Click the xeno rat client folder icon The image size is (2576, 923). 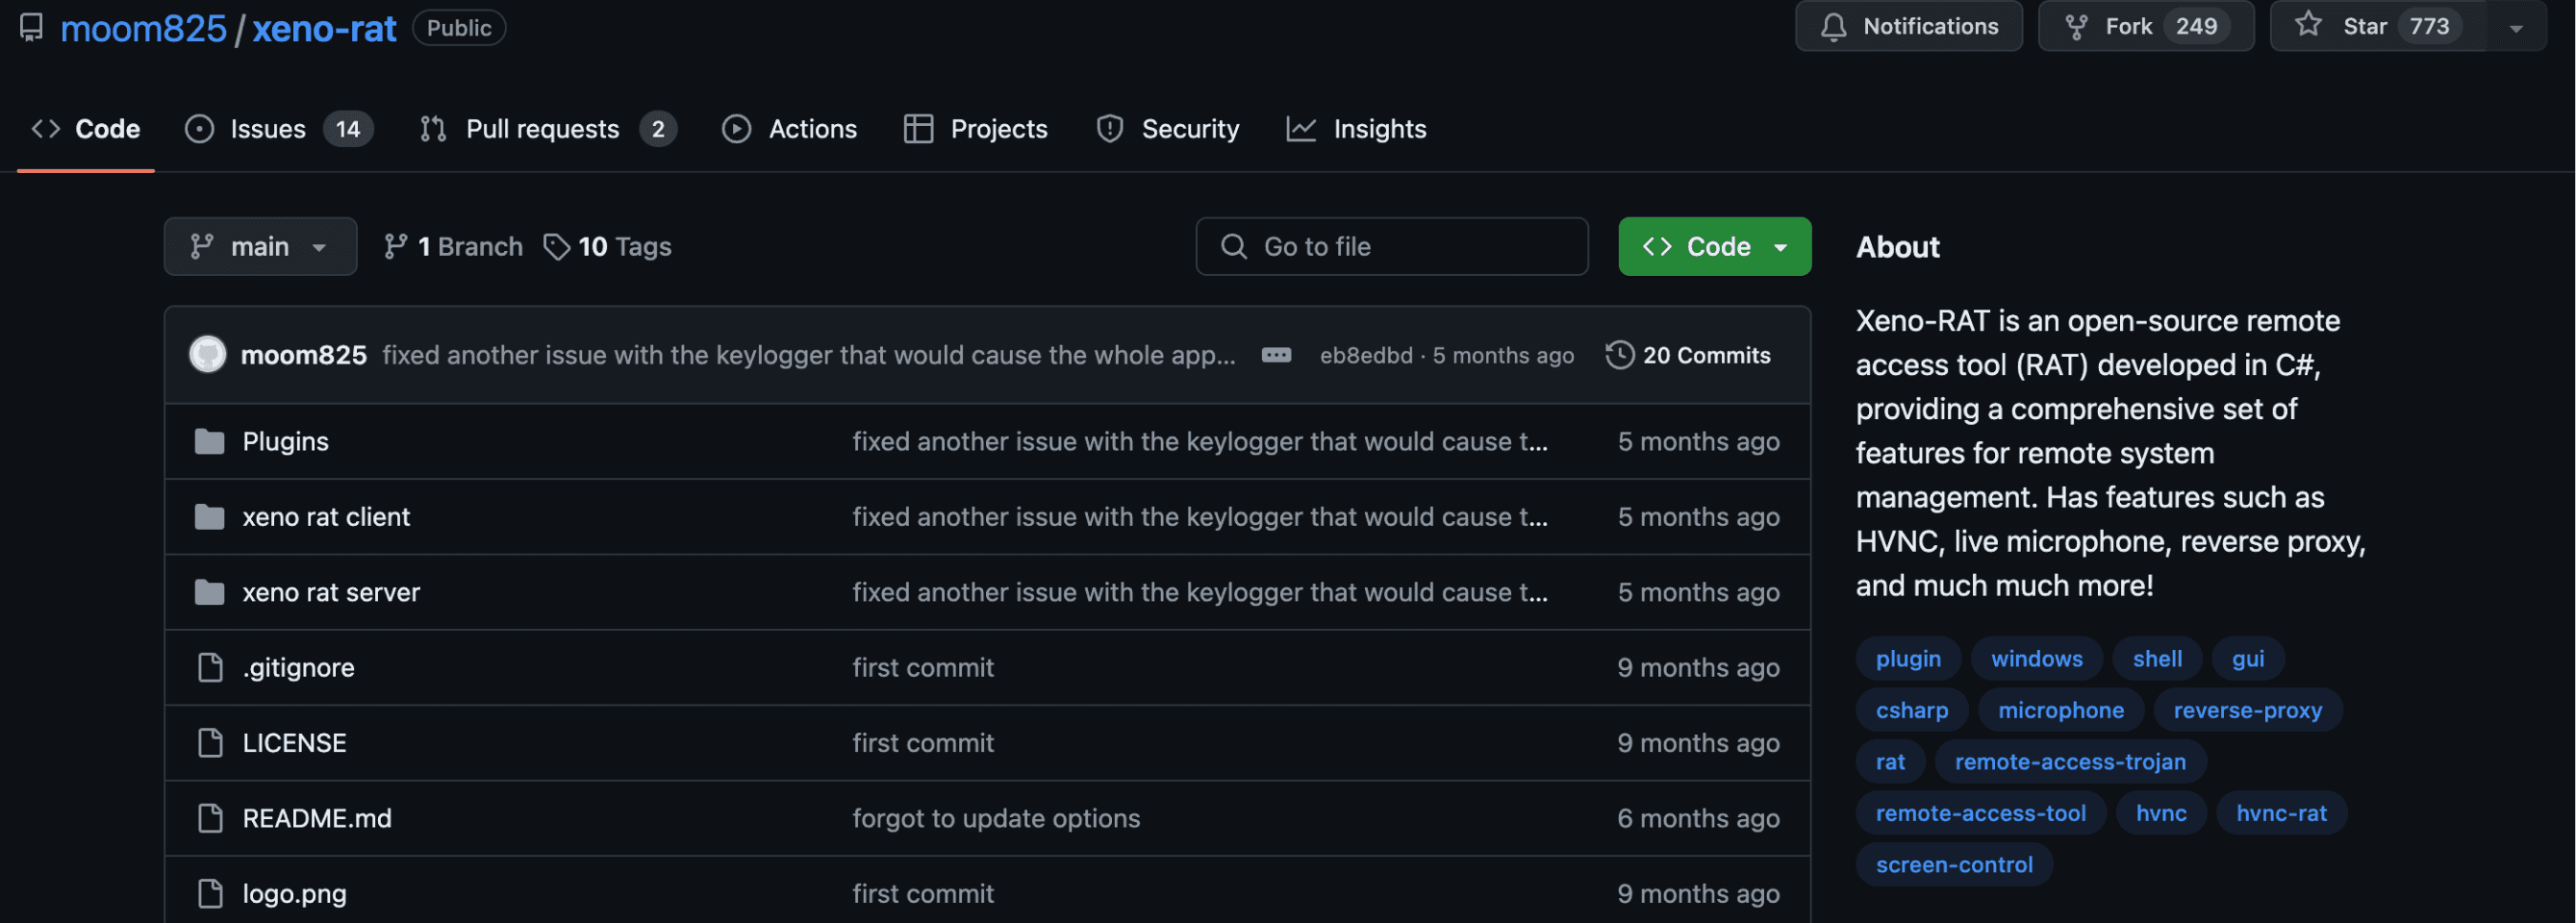tap(209, 517)
